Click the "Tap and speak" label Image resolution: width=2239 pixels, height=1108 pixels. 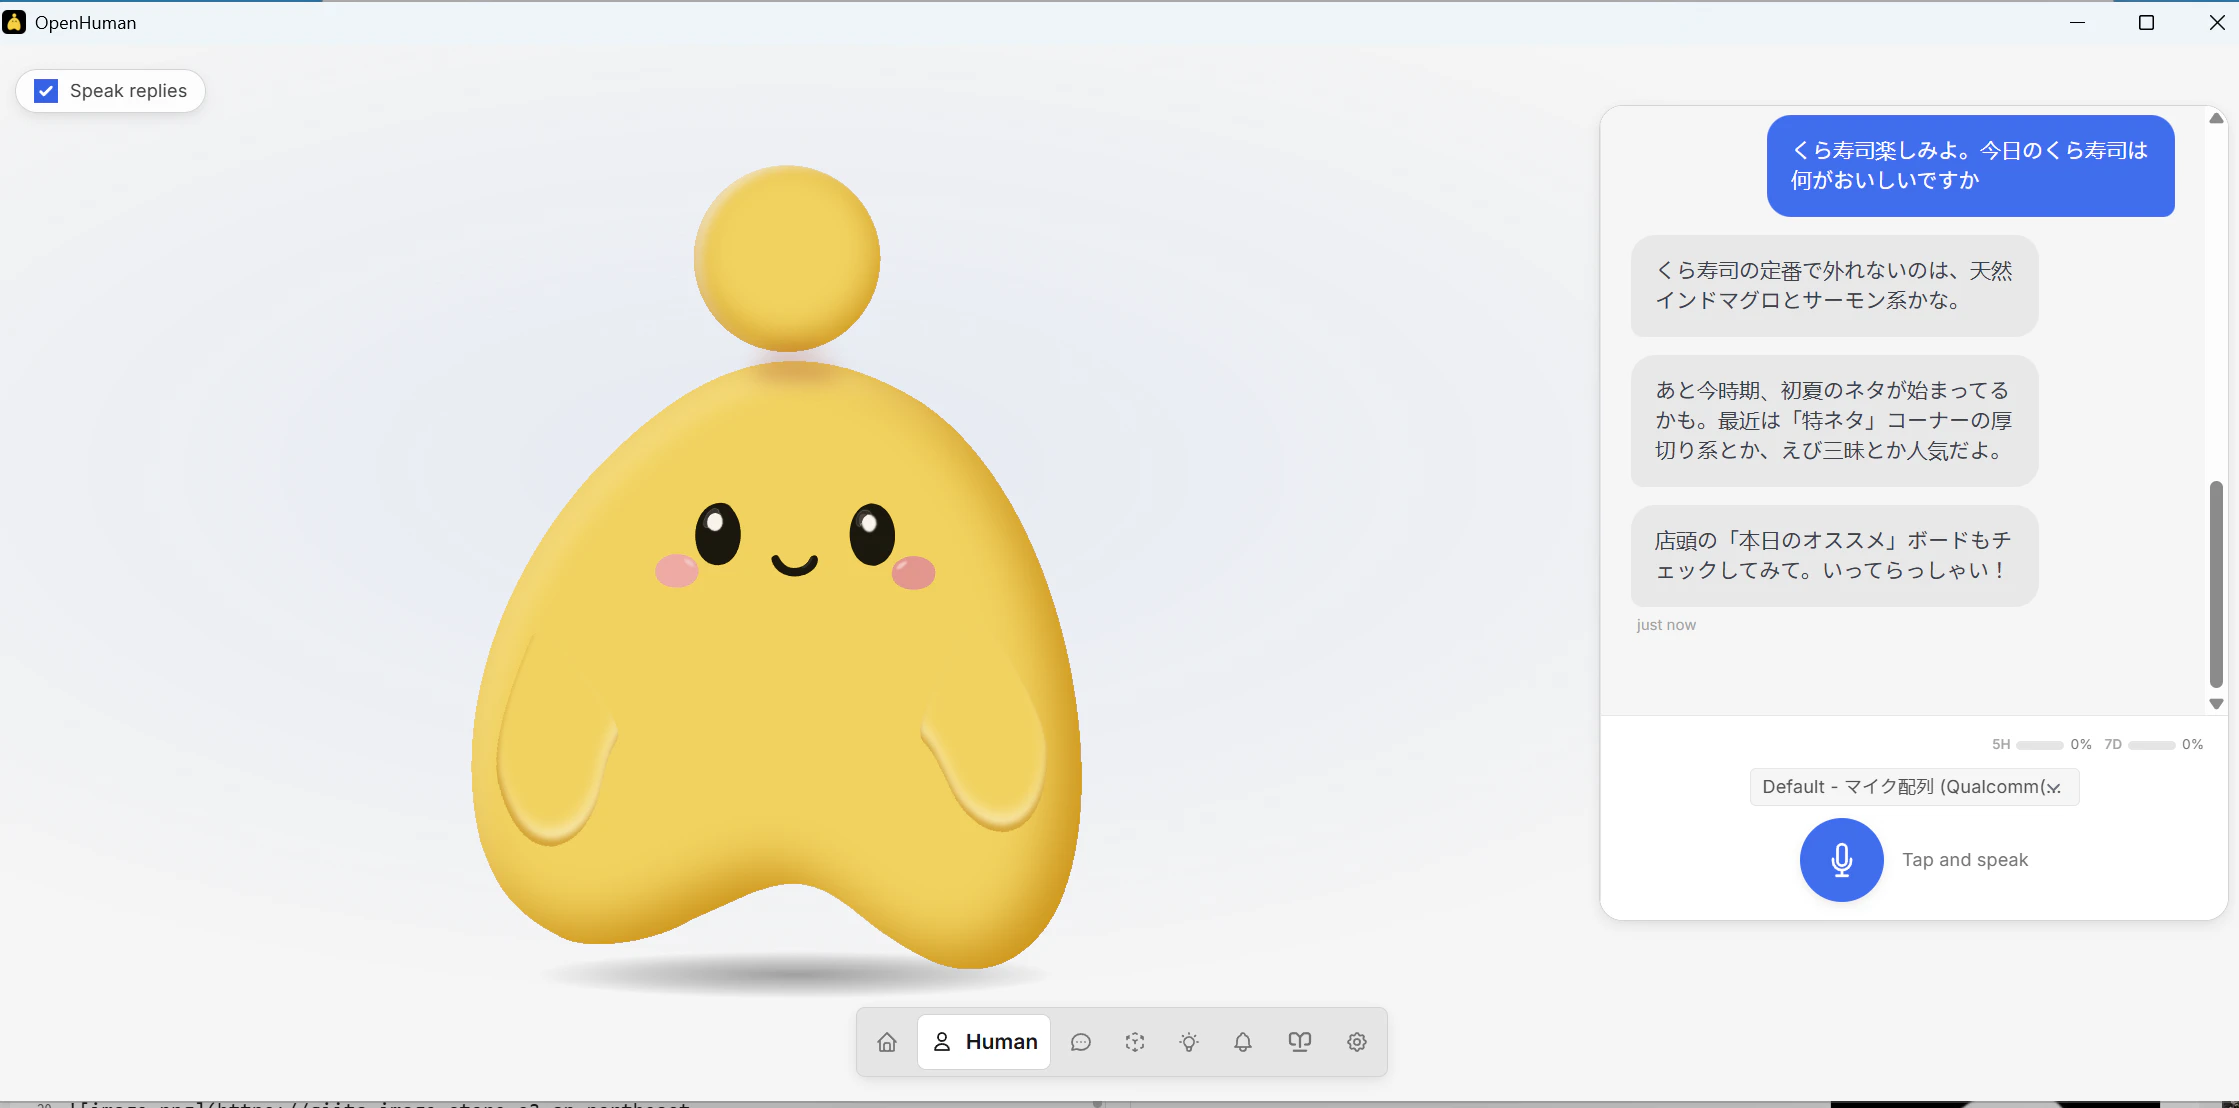click(x=1965, y=860)
